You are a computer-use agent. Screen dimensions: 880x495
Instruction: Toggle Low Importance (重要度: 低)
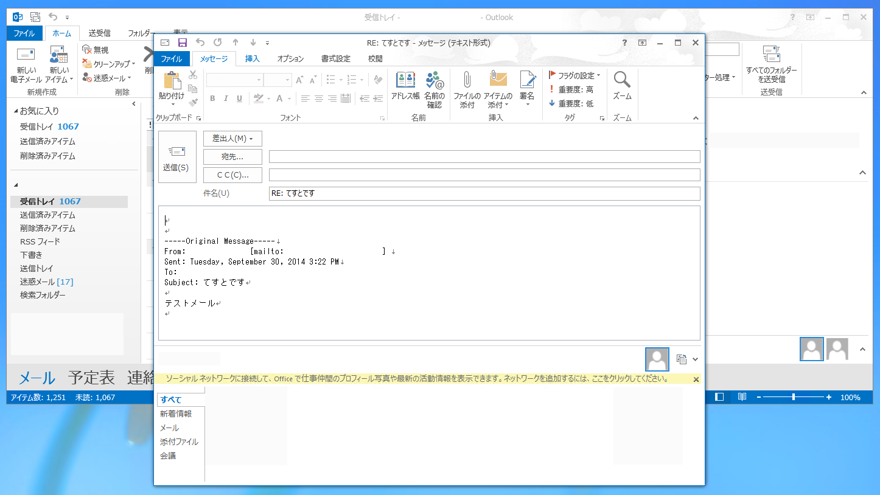571,103
